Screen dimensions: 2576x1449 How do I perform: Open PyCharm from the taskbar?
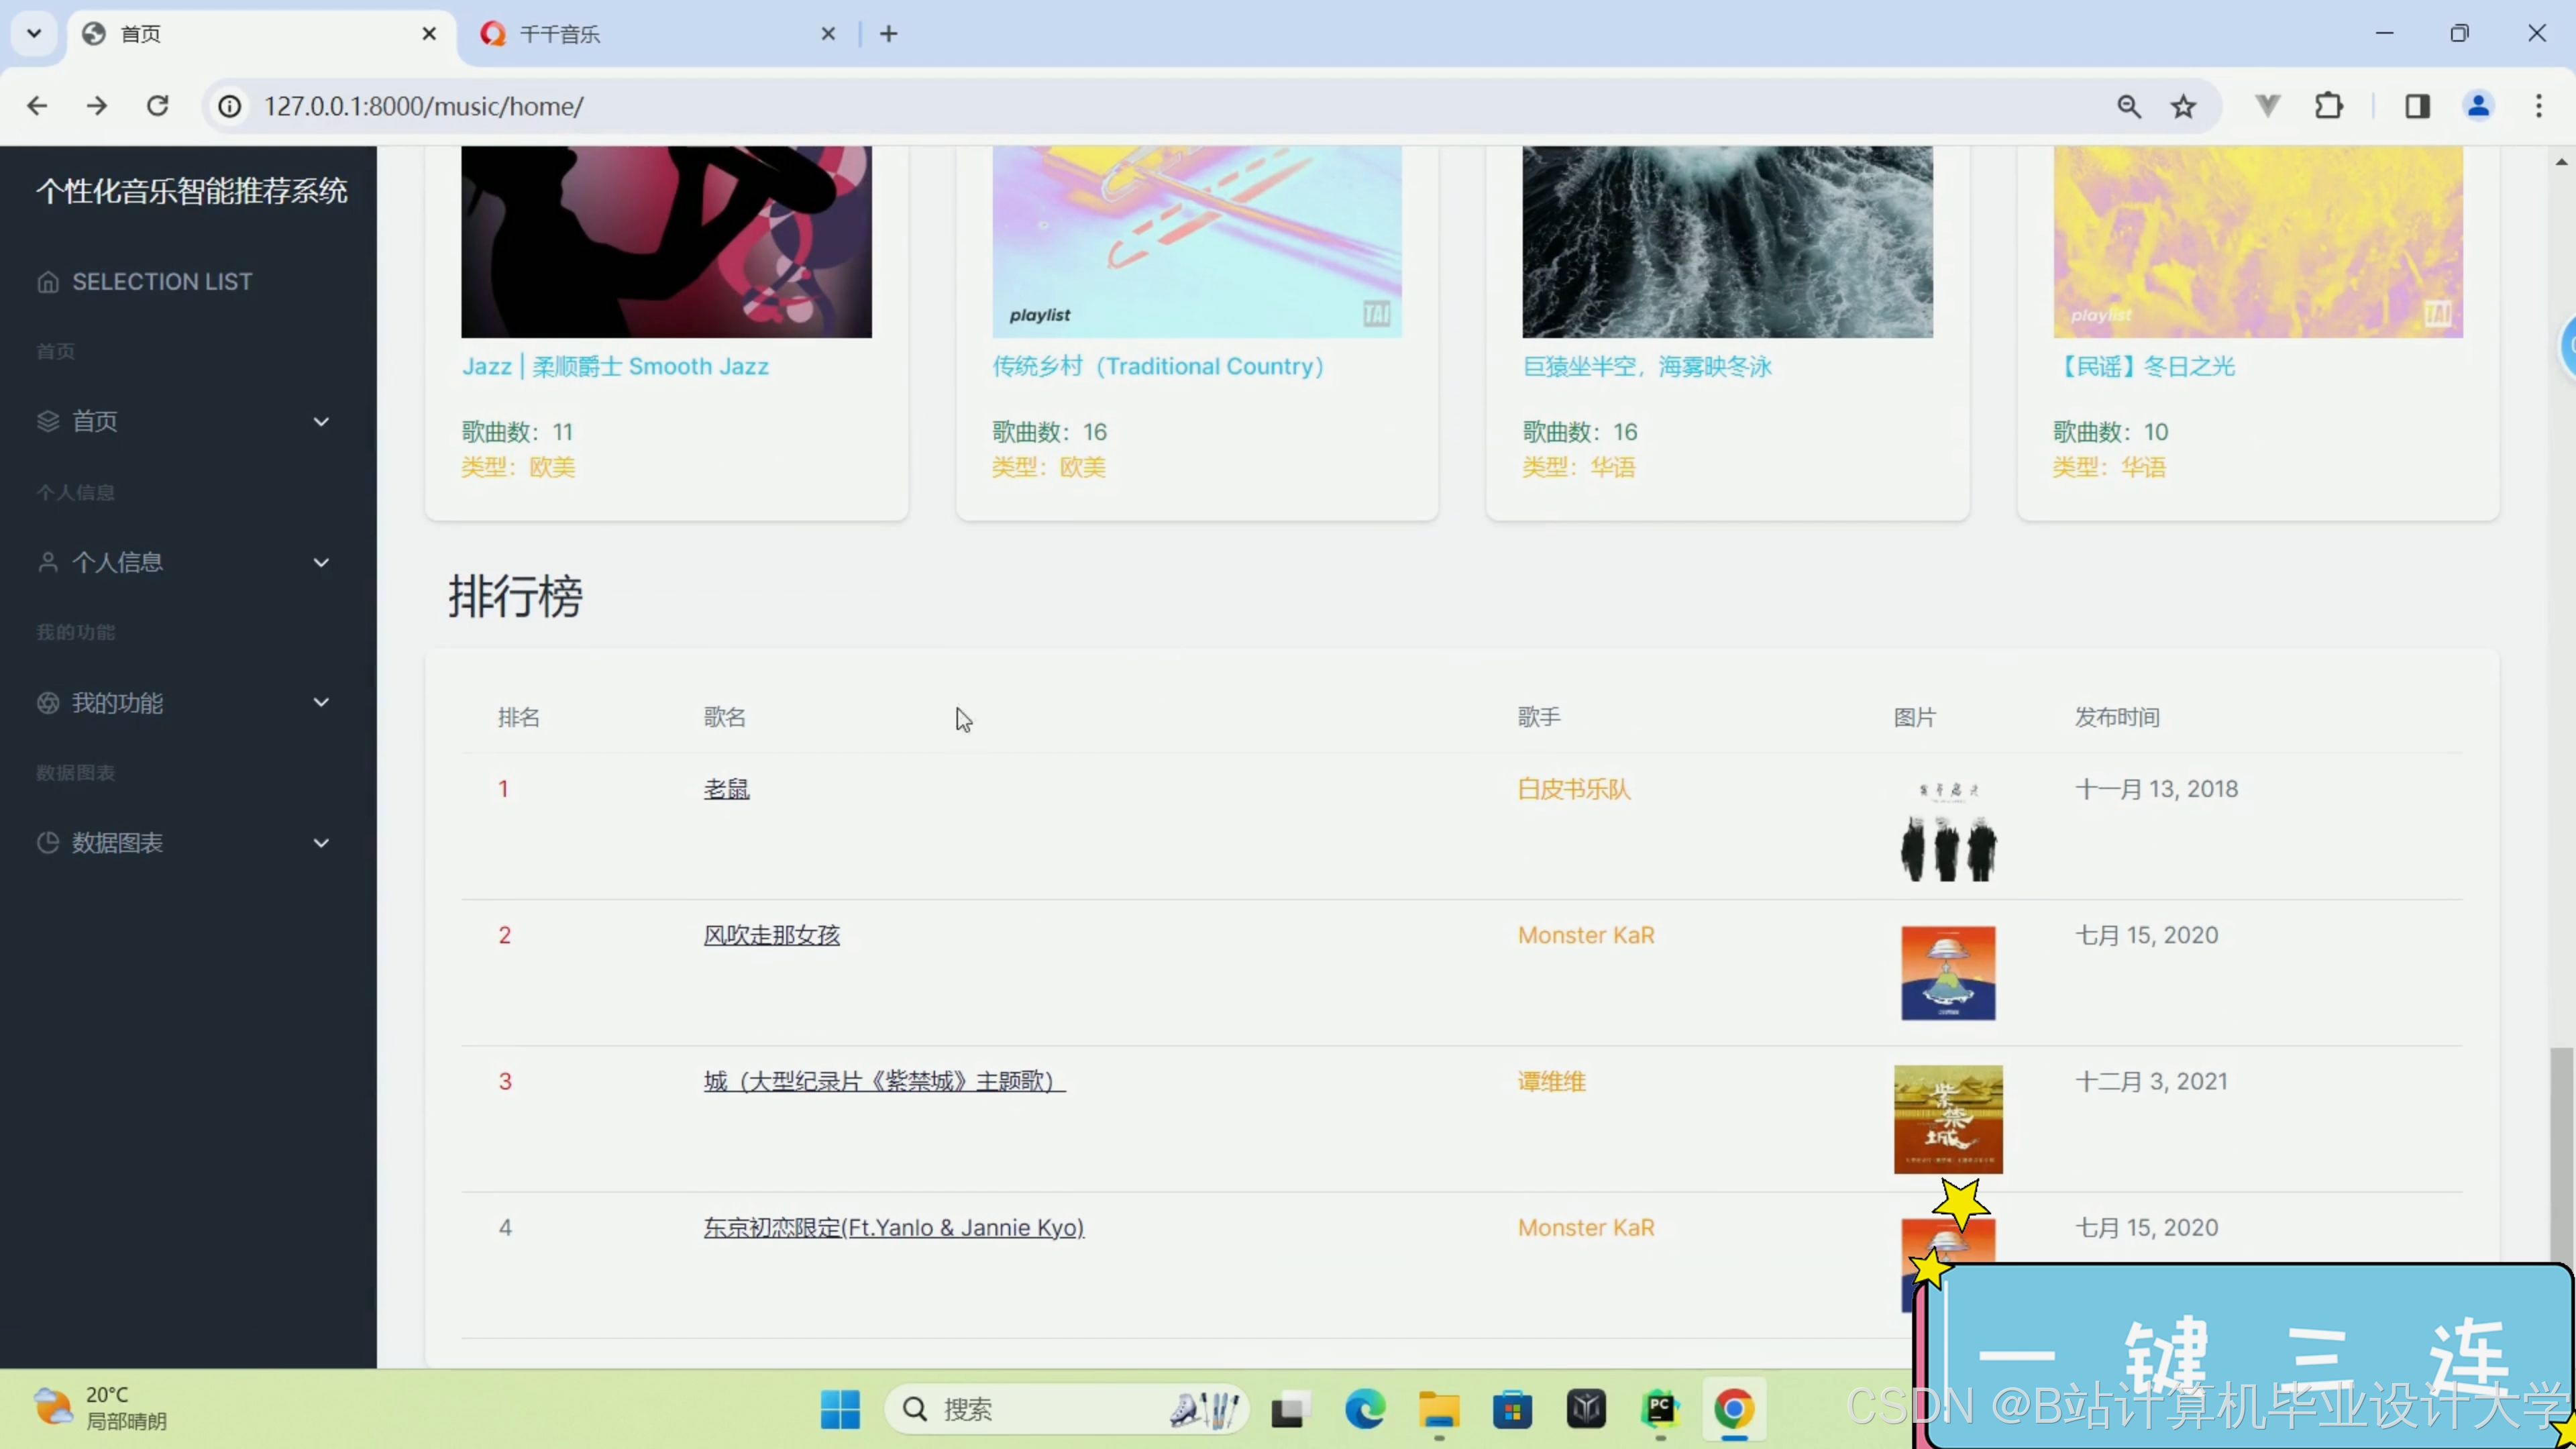point(1659,1409)
